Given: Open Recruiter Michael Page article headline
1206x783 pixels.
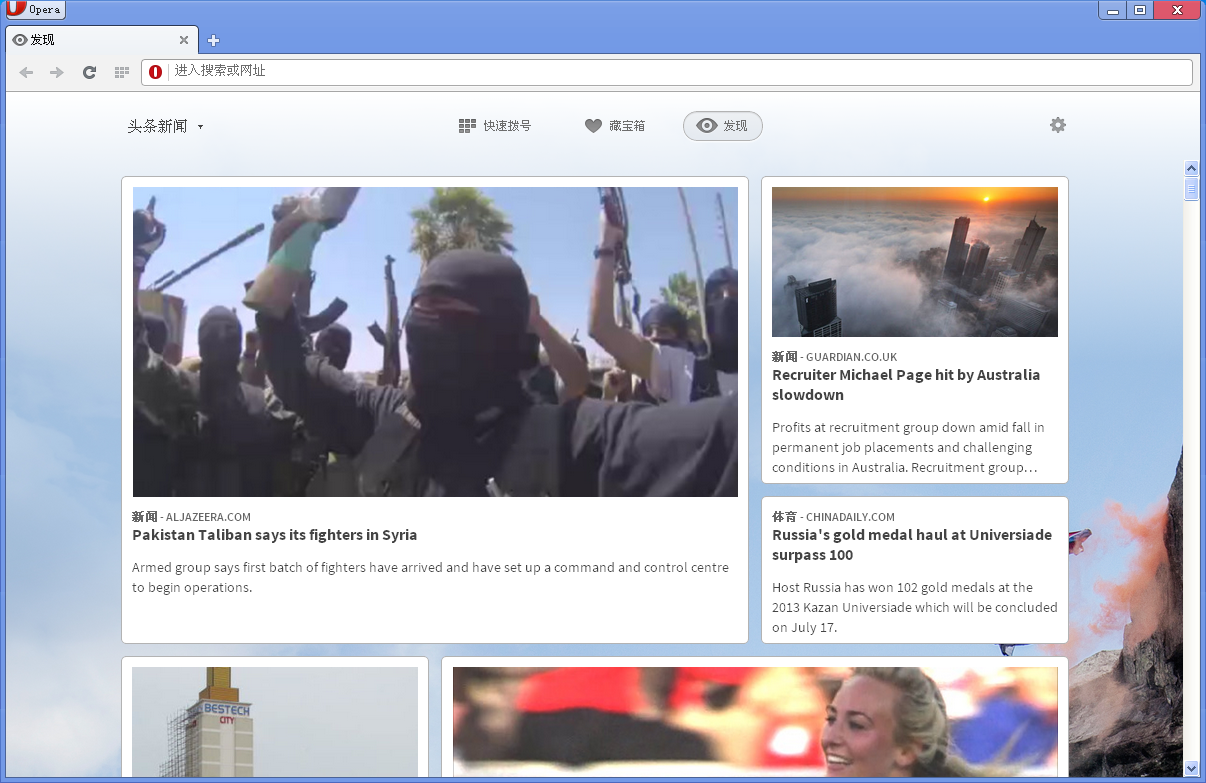Looking at the screenshot, I should [906, 385].
